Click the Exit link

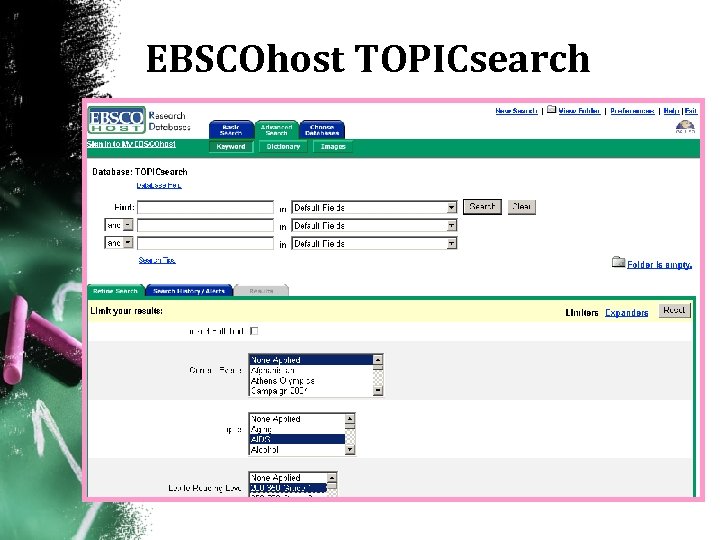[x=691, y=111]
